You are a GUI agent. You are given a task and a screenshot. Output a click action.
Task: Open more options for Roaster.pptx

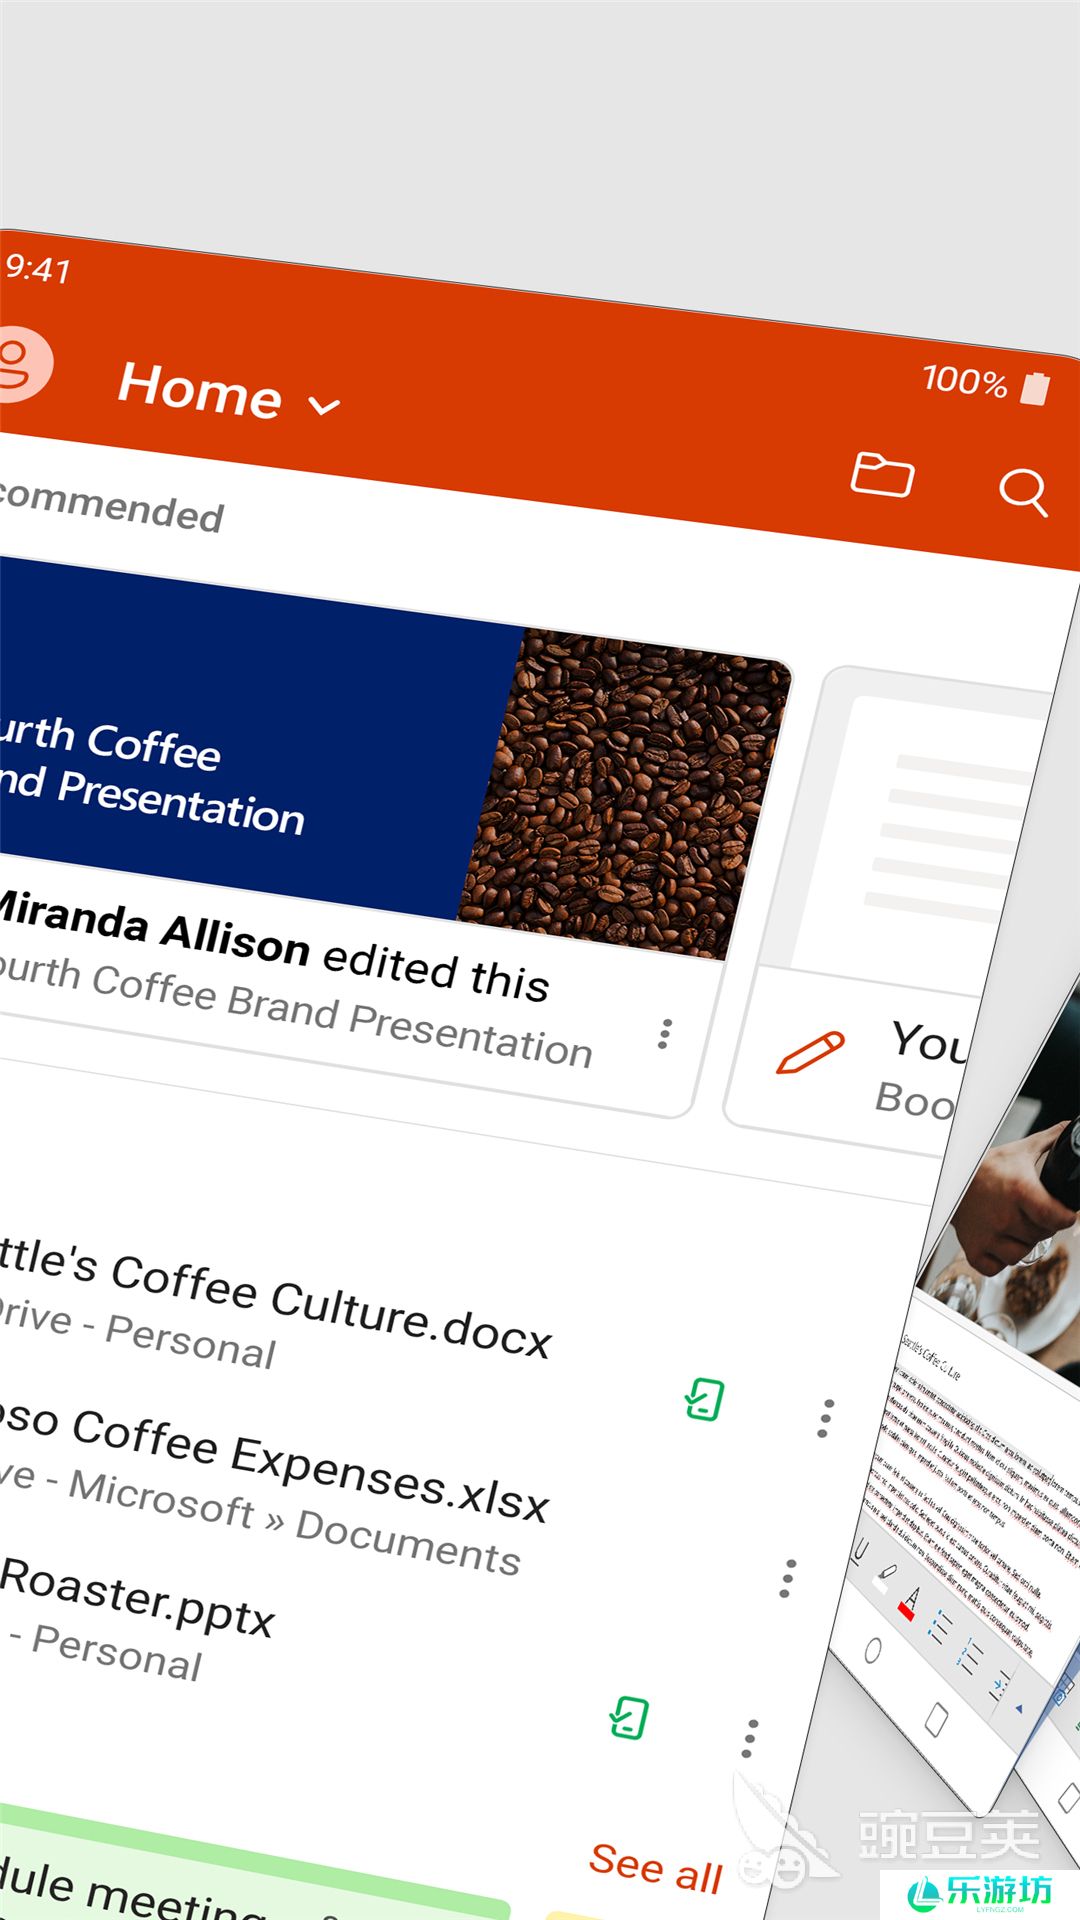click(750, 1739)
